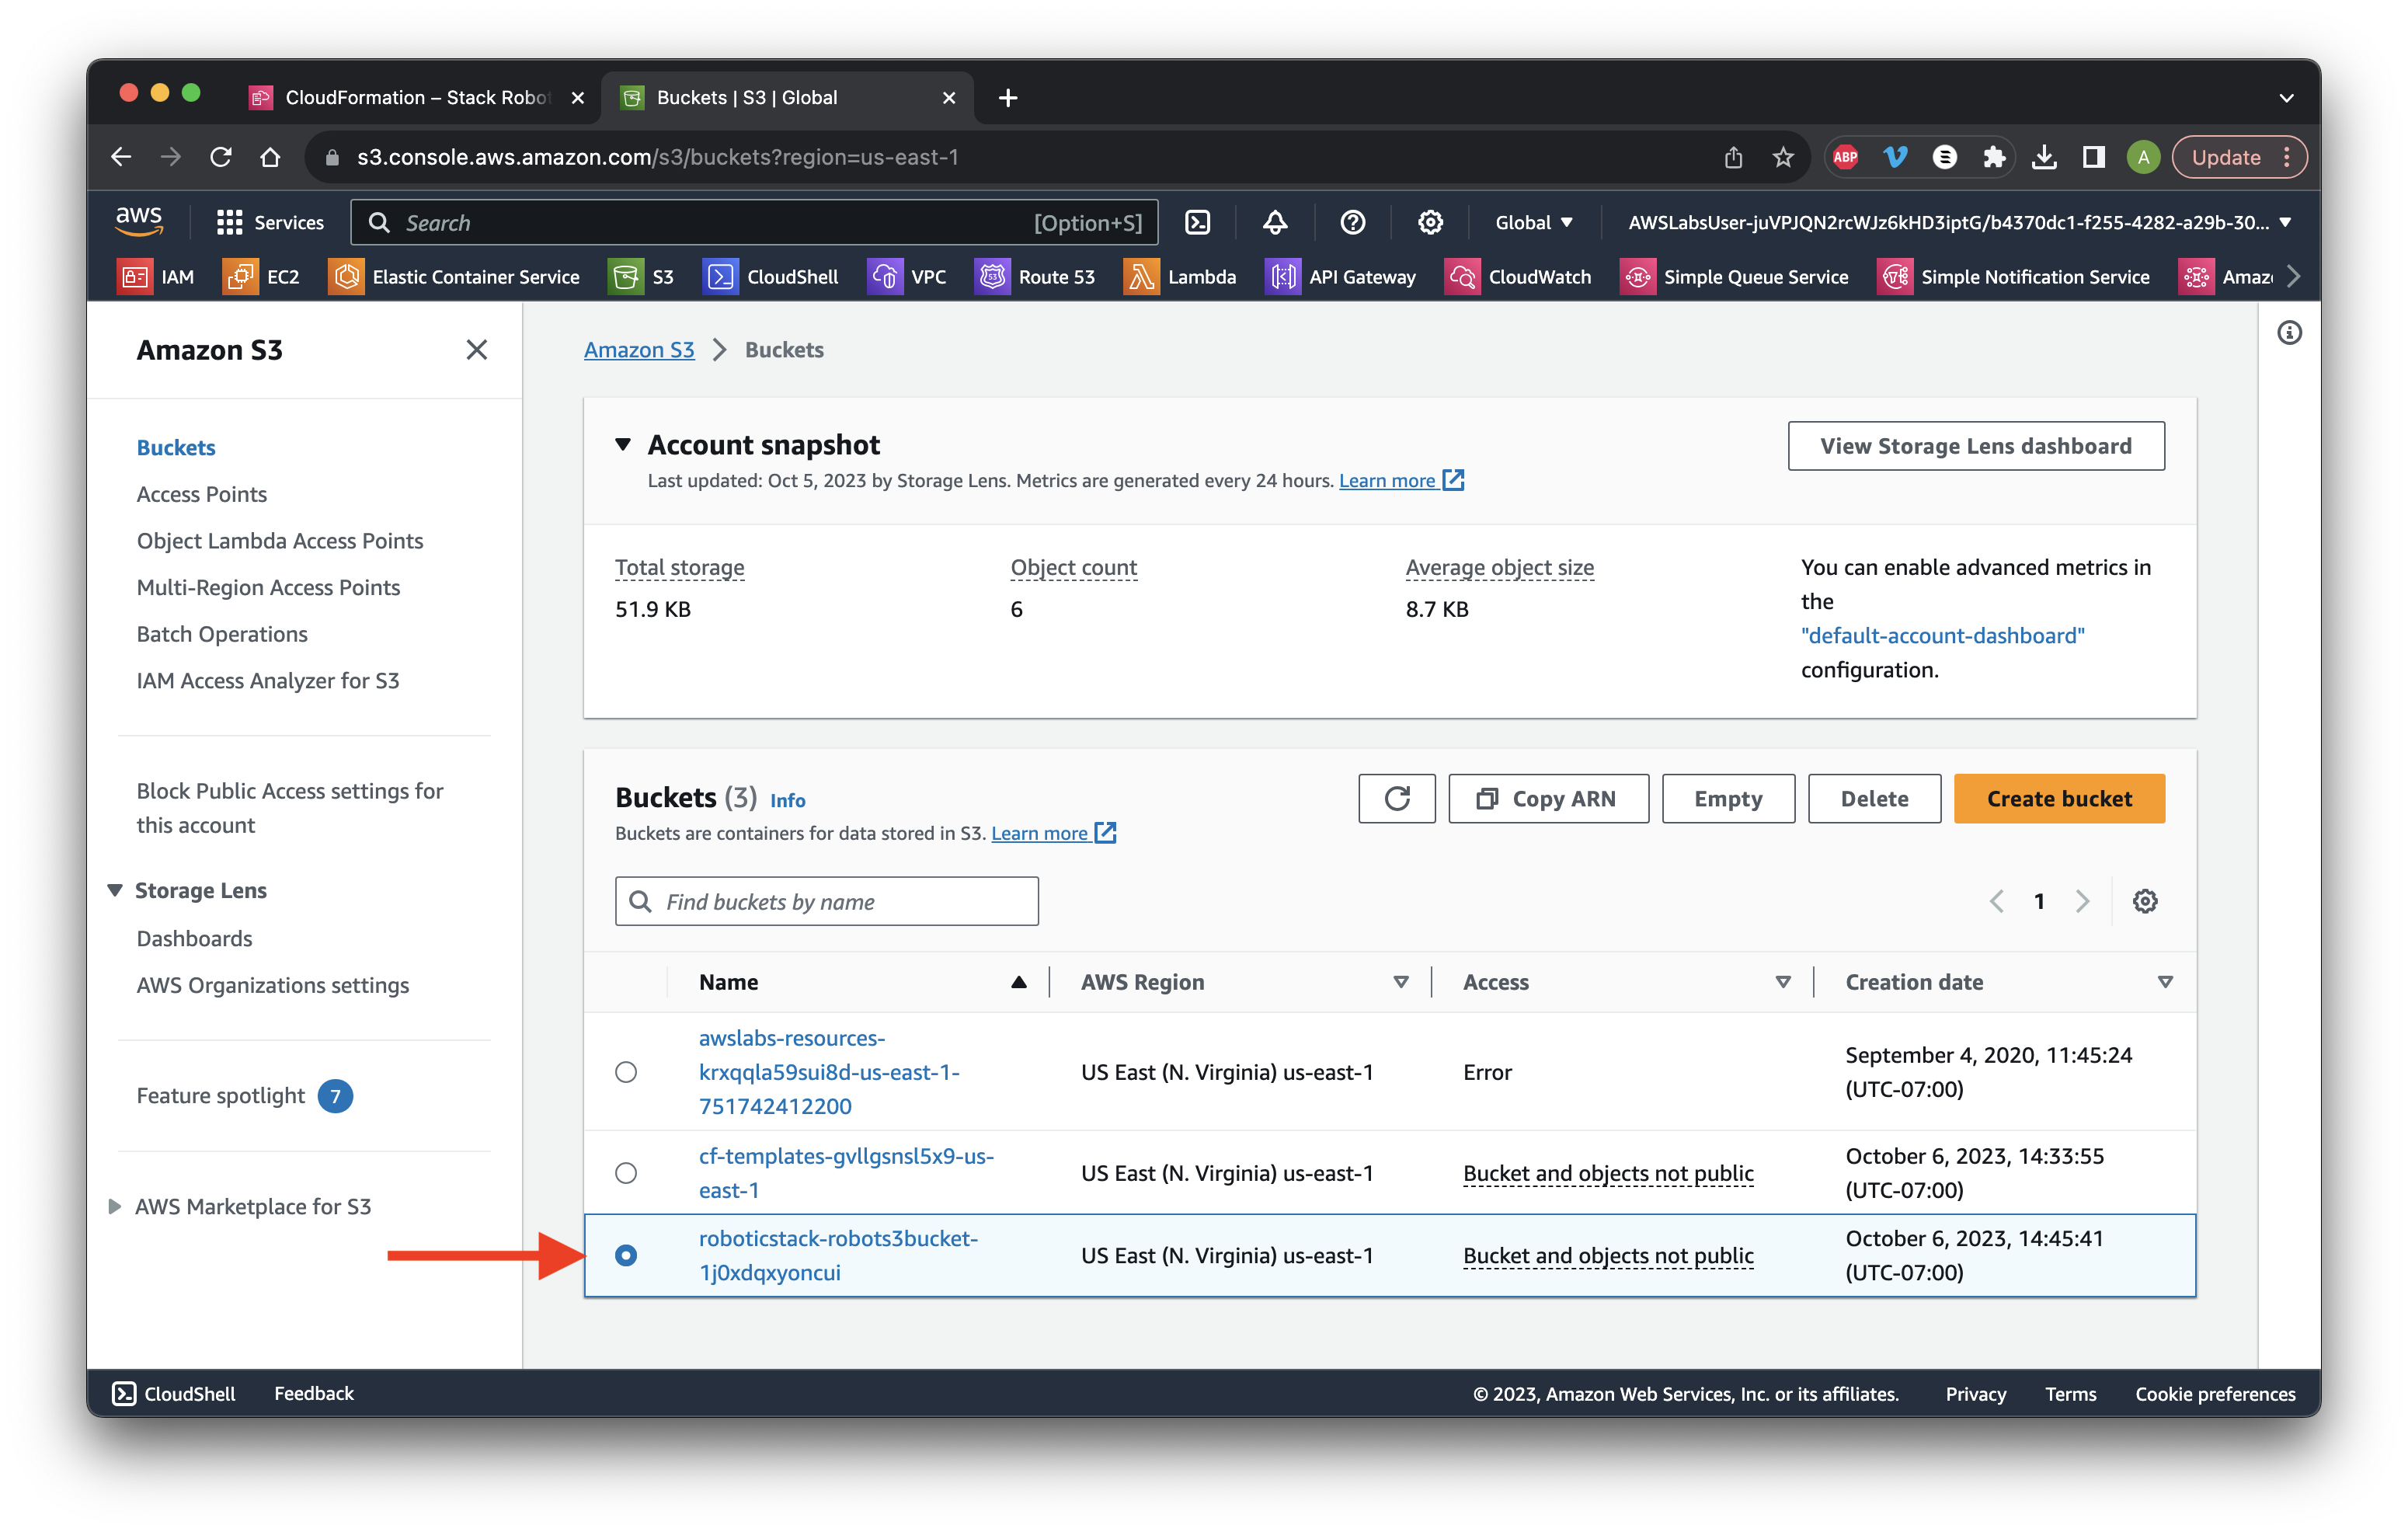Click the AWS console Search box

pyautogui.click(x=754, y=222)
